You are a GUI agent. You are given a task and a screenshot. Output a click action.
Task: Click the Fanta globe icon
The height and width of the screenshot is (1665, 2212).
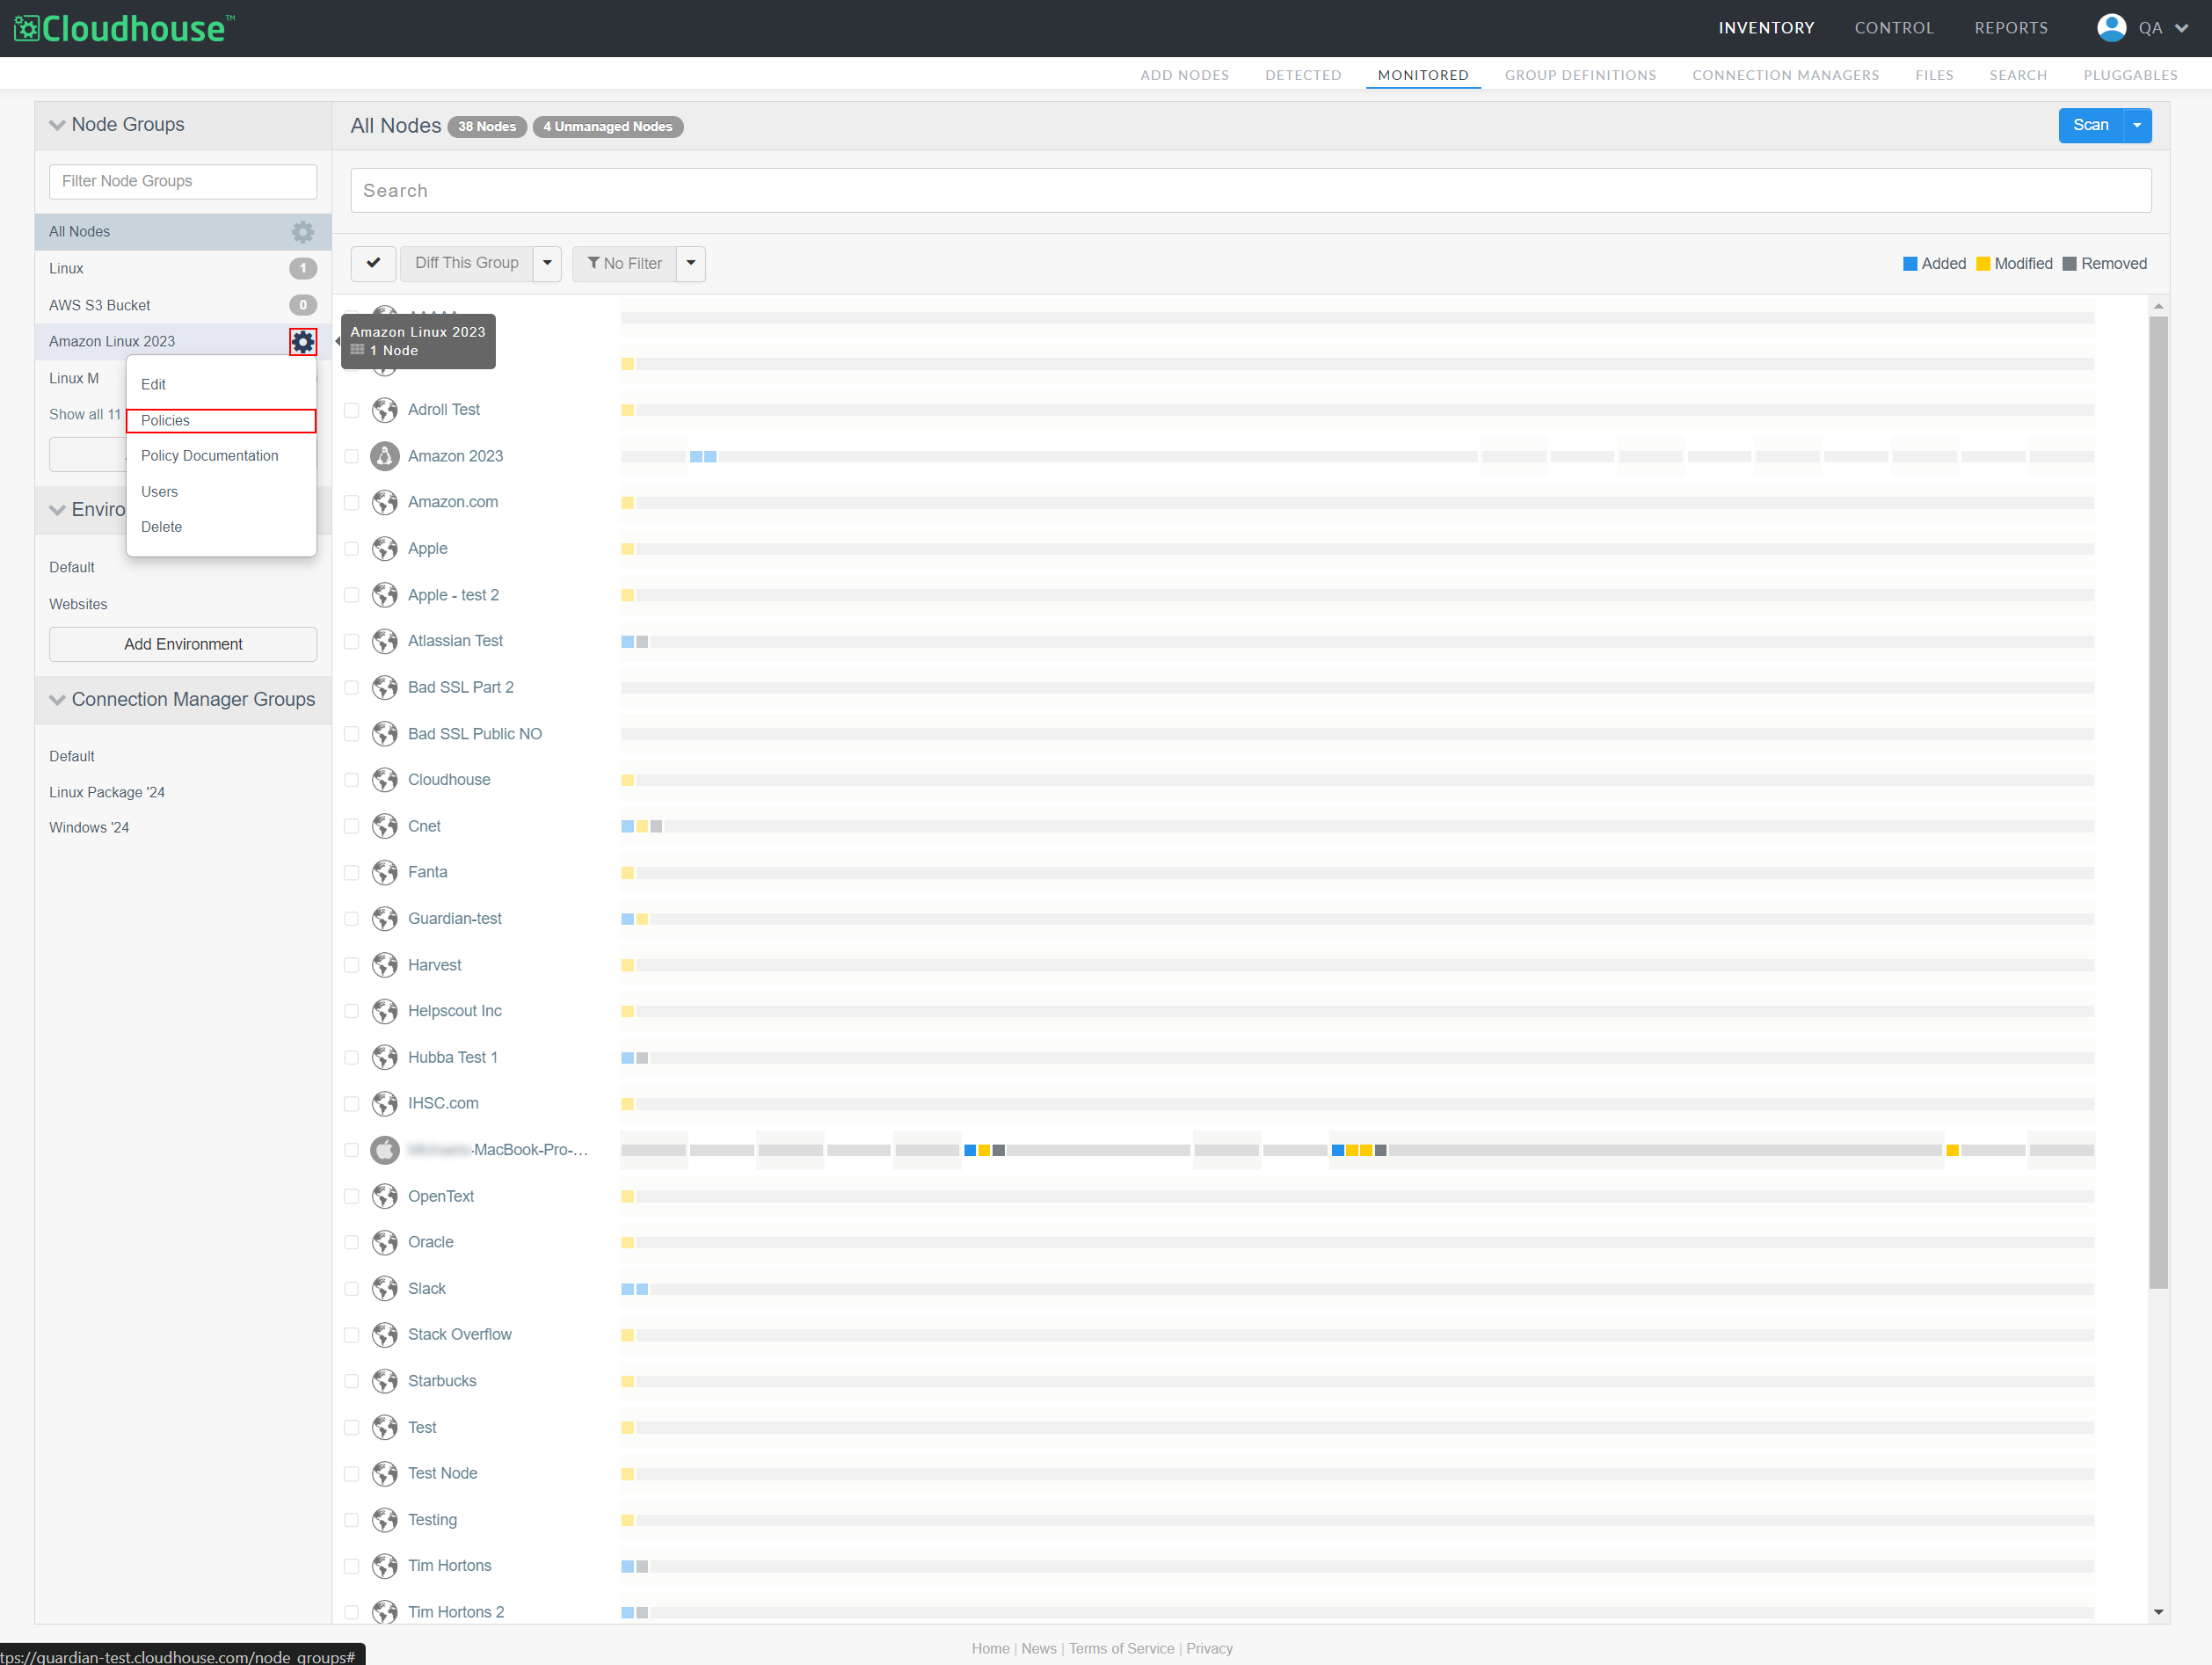pos(385,872)
